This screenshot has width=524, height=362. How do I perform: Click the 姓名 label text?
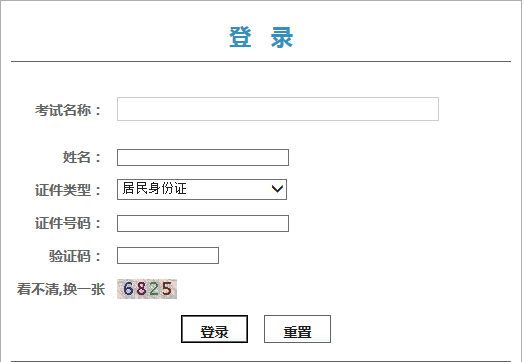(77, 157)
